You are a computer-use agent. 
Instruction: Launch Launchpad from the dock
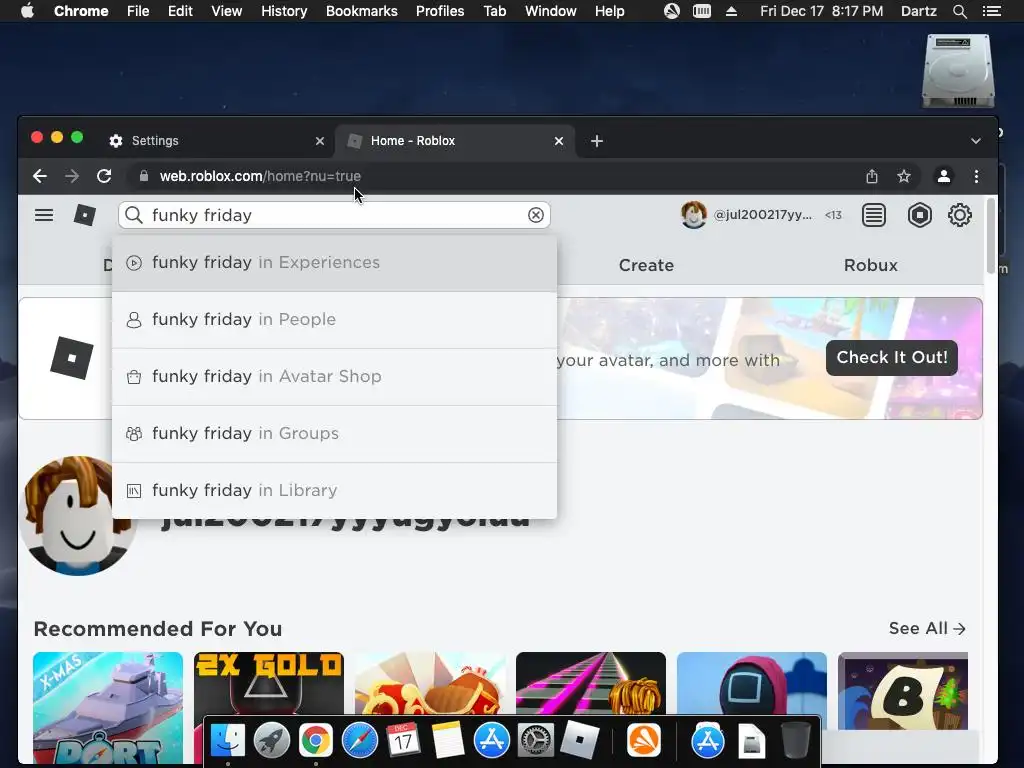272,741
